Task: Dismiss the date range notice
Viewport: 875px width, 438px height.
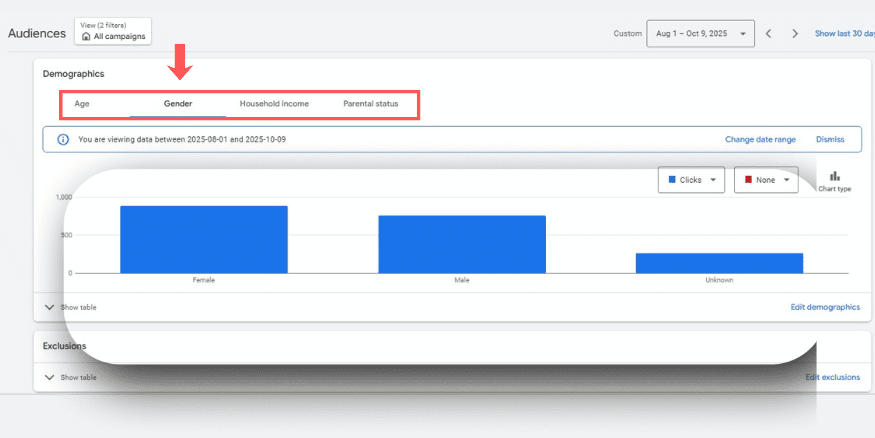Action: pos(830,140)
